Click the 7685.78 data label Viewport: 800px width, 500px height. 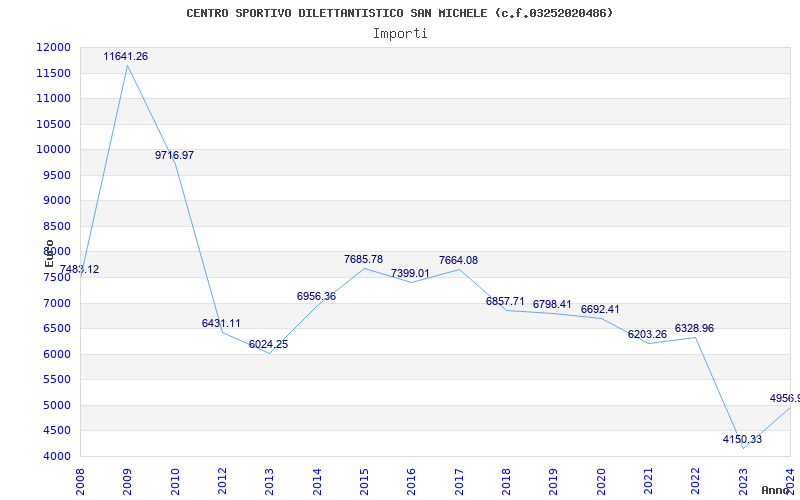pos(363,259)
